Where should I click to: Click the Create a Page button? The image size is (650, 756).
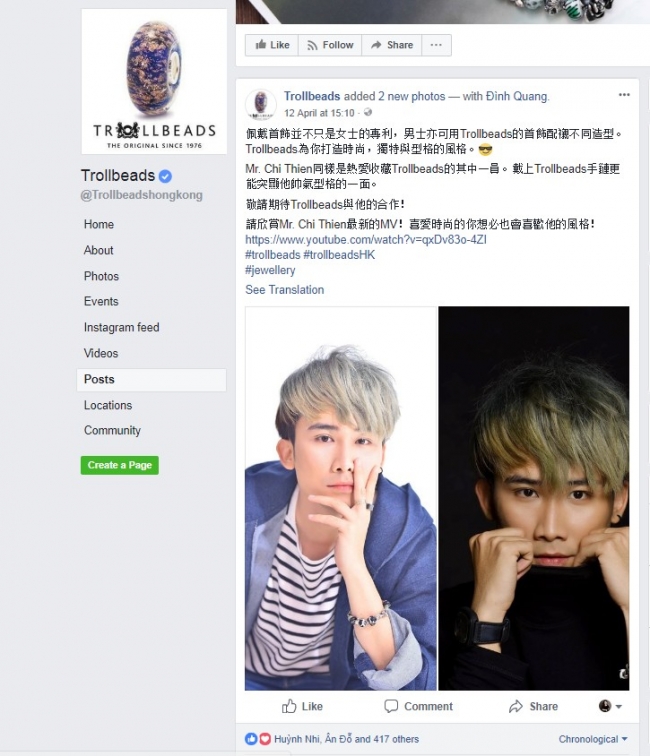tap(120, 465)
